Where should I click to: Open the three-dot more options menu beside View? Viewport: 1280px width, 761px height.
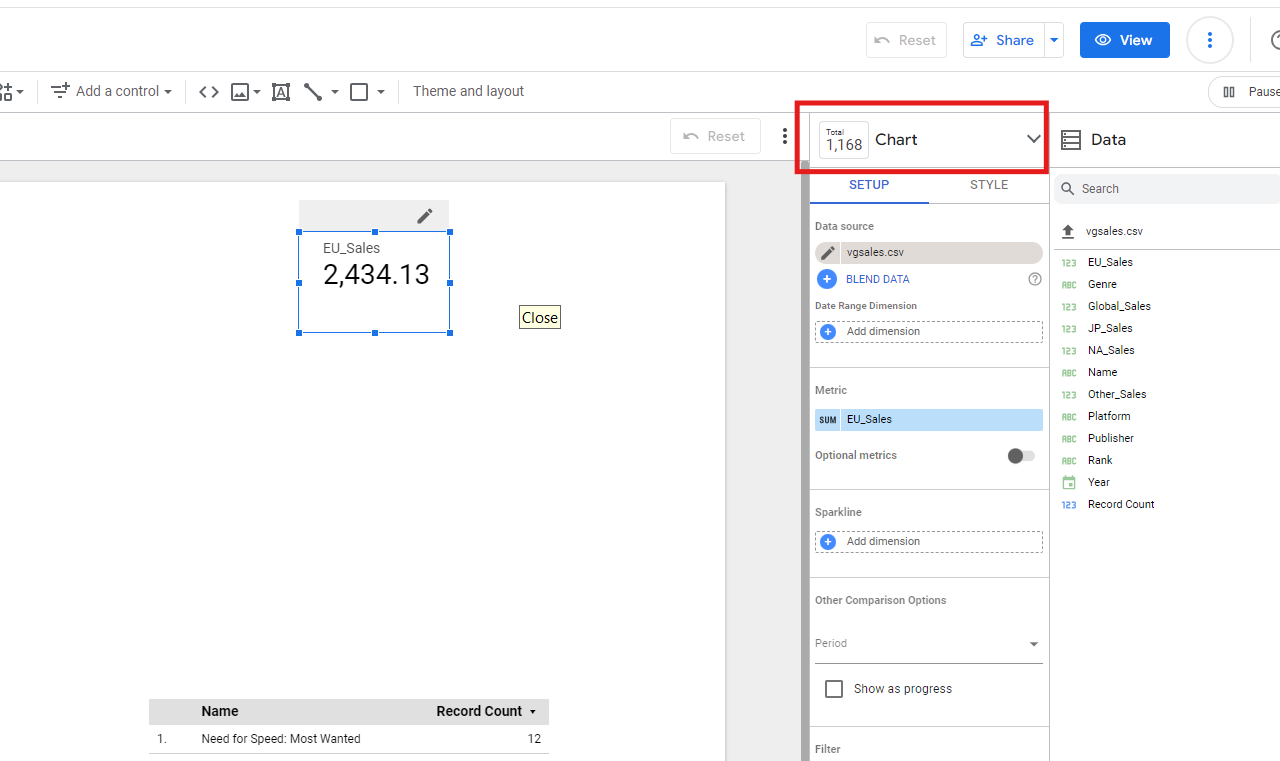pos(1209,40)
